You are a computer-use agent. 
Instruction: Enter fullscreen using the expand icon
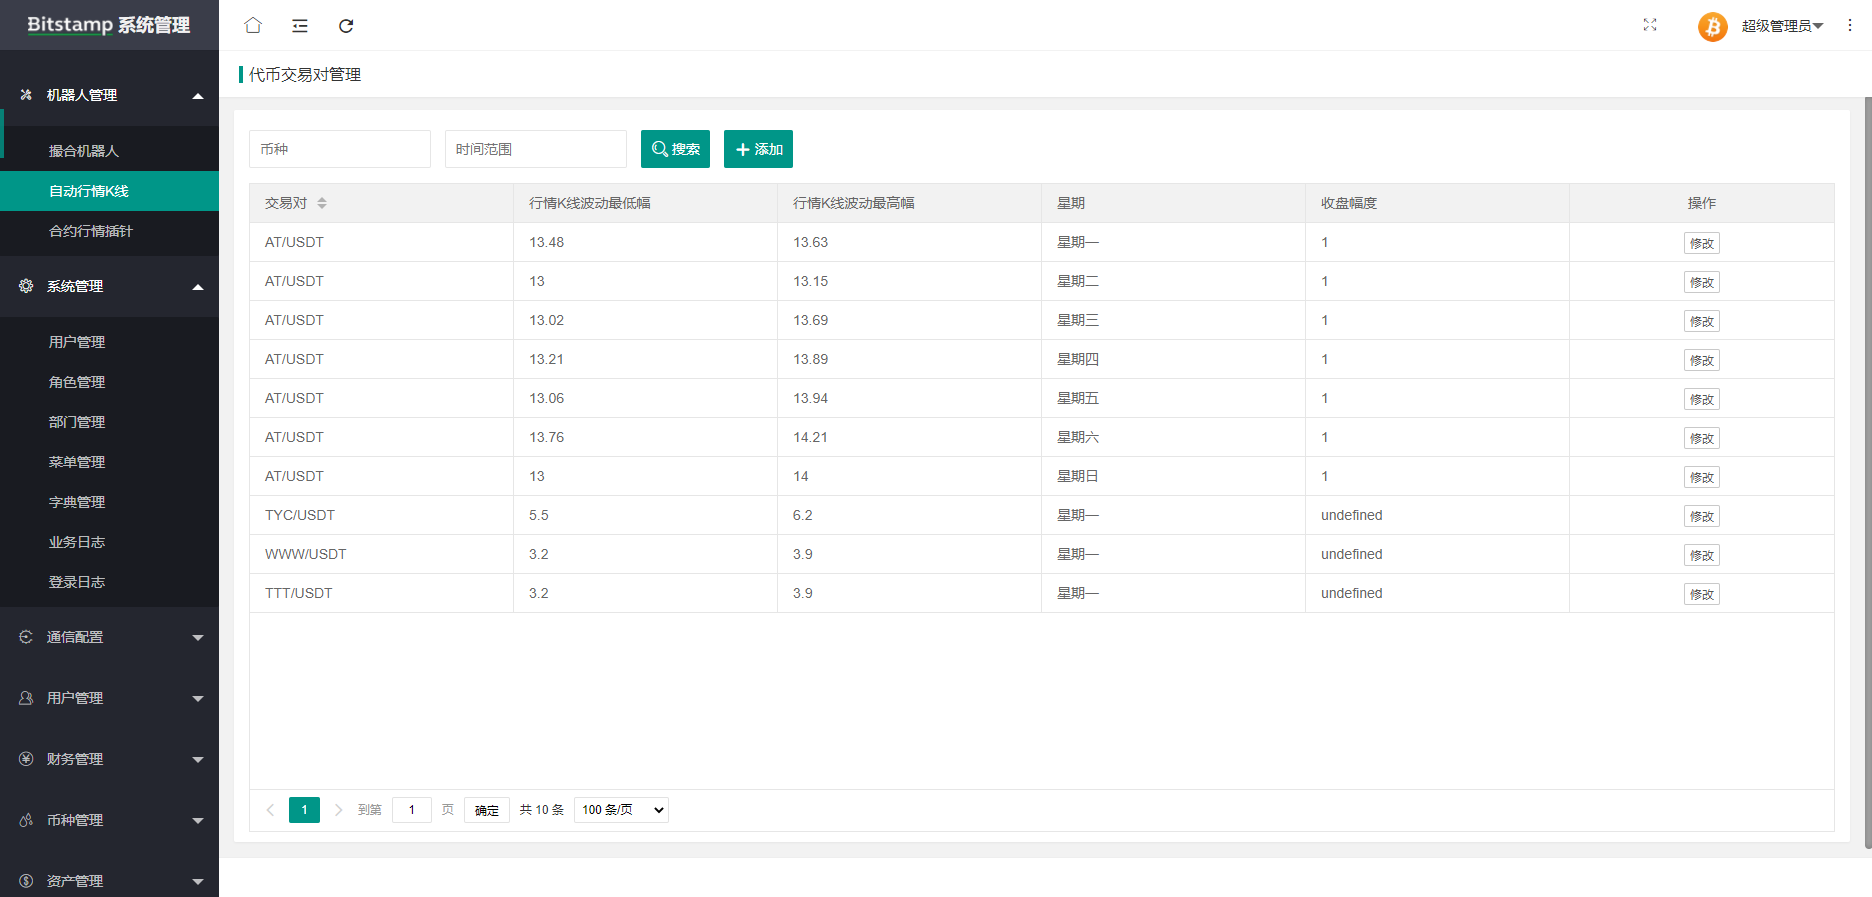click(1649, 25)
